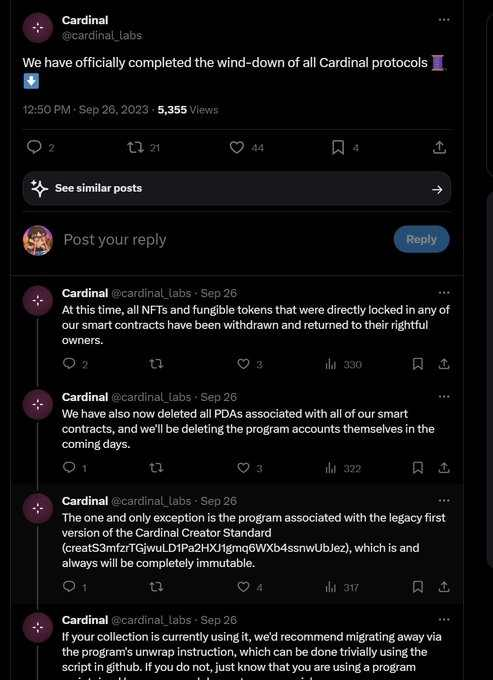Open more options on main Cardinal post

click(444, 20)
